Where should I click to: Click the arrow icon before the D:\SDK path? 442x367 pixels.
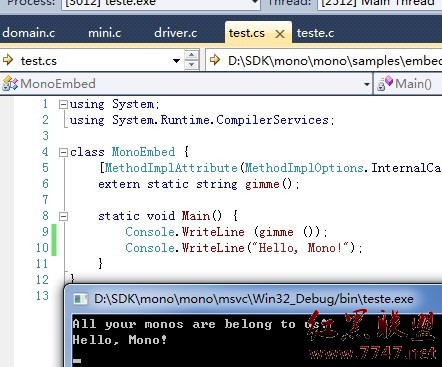(x=215, y=60)
